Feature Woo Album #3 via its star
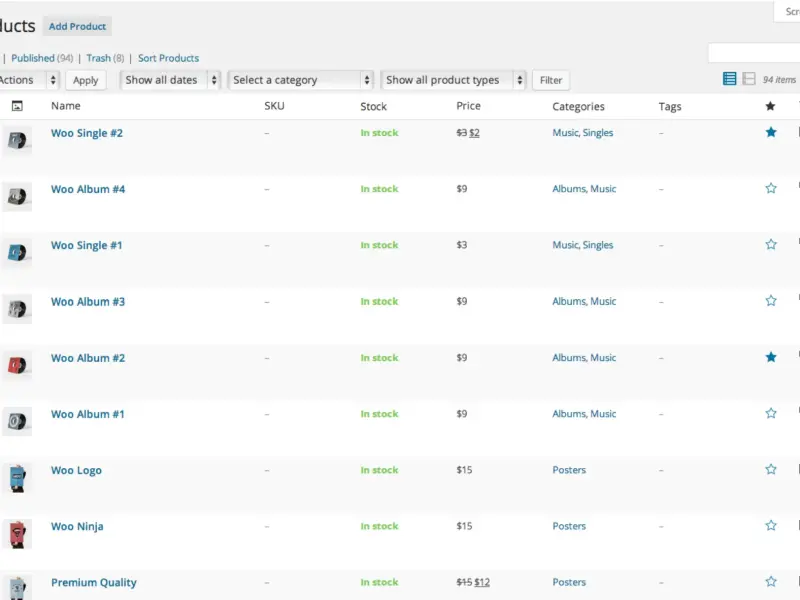Image resolution: width=800 pixels, height=600 pixels. click(x=771, y=301)
